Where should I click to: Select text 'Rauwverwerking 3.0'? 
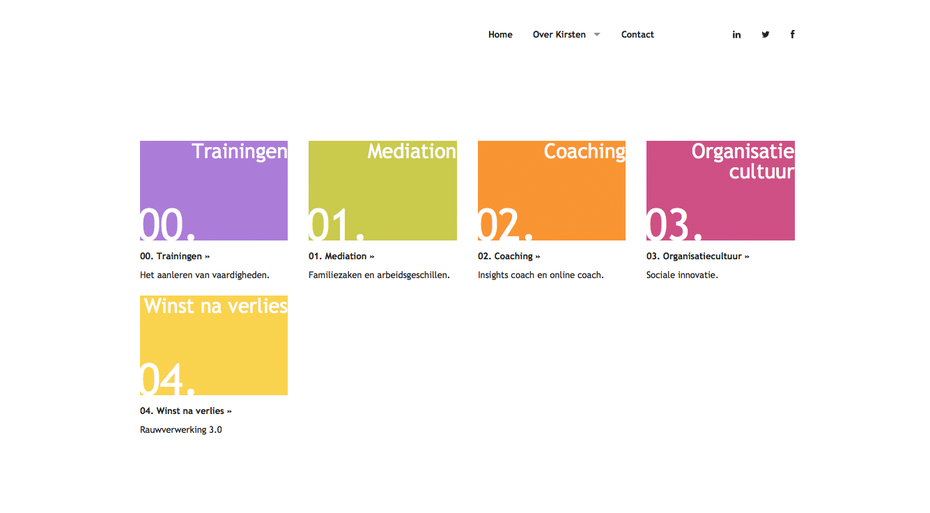pyautogui.click(x=181, y=430)
